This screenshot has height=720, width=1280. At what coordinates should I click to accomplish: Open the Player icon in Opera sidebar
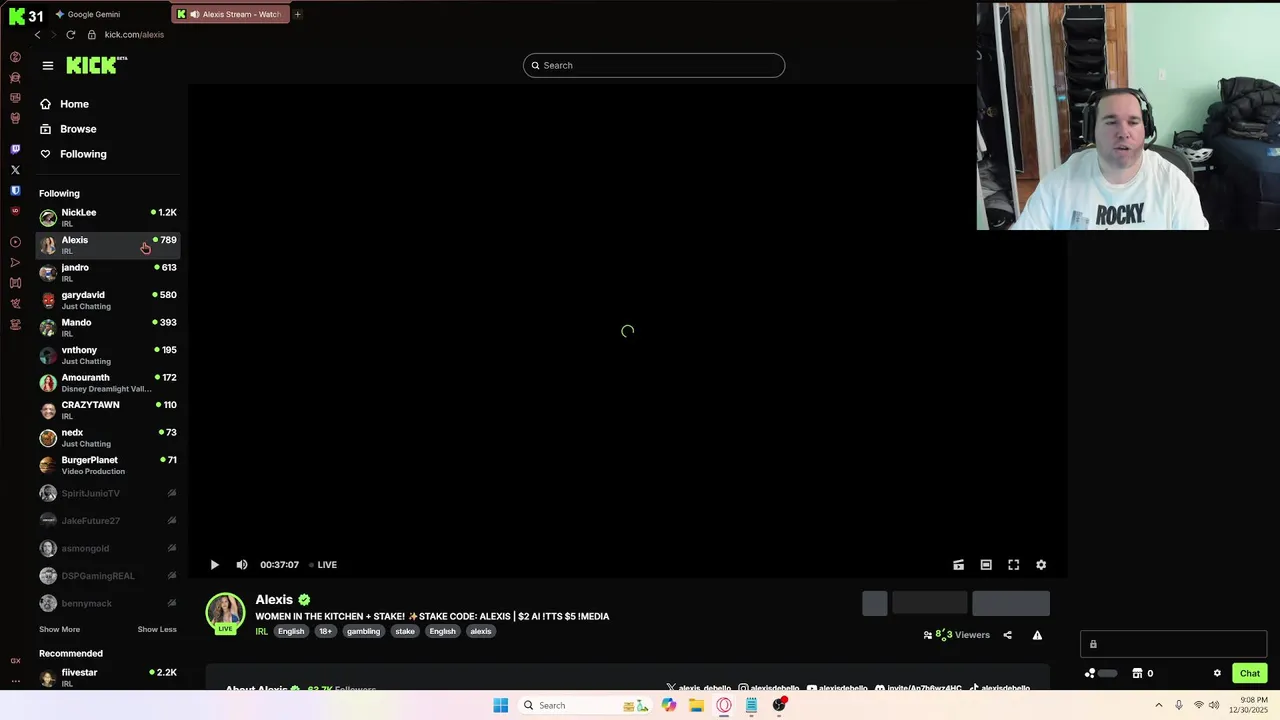point(15,242)
